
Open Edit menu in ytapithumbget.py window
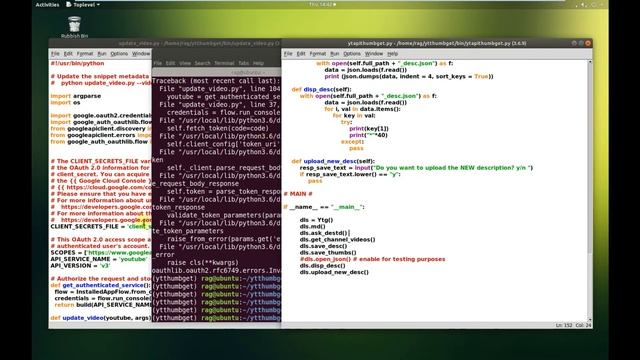[301, 54]
